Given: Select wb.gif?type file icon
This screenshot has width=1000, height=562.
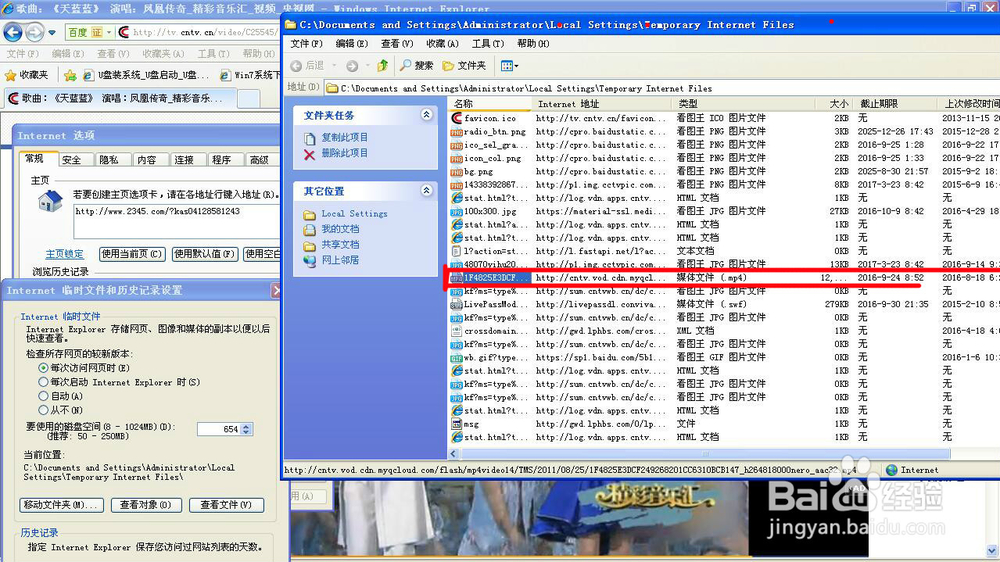Looking at the screenshot, I should point(456,357).
